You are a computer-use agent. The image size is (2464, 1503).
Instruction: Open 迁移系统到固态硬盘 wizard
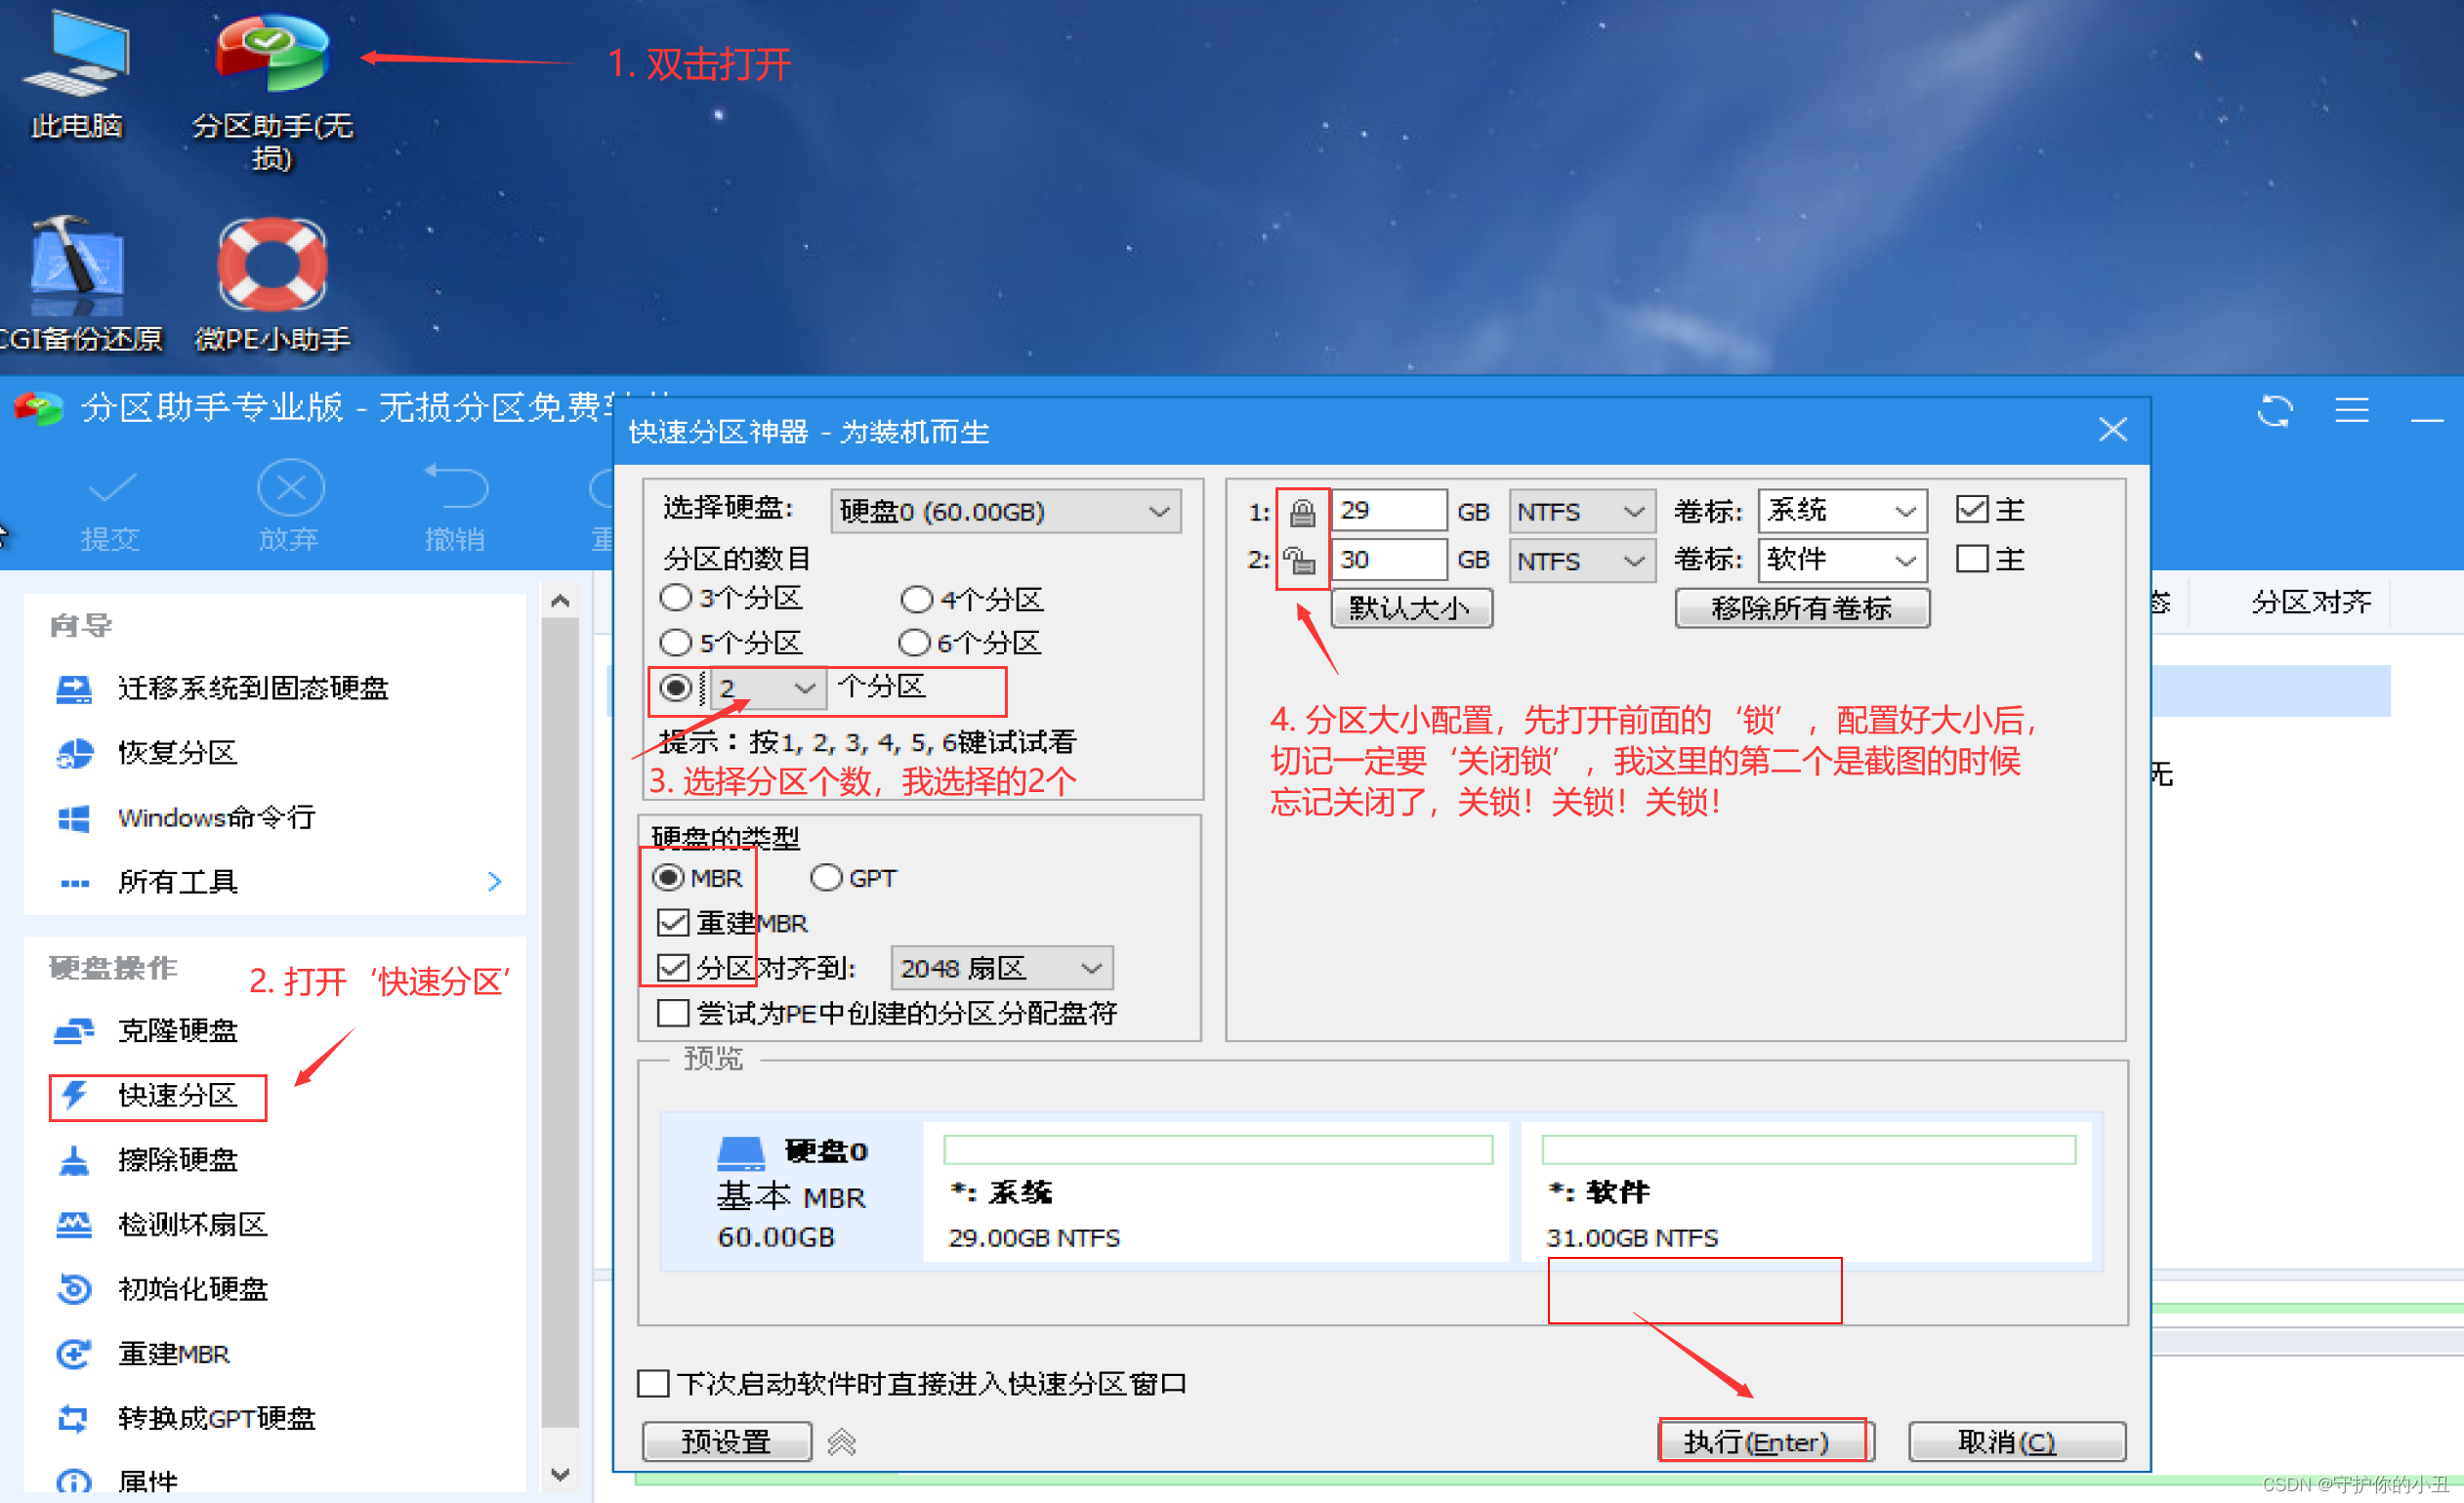coord(222,688)
